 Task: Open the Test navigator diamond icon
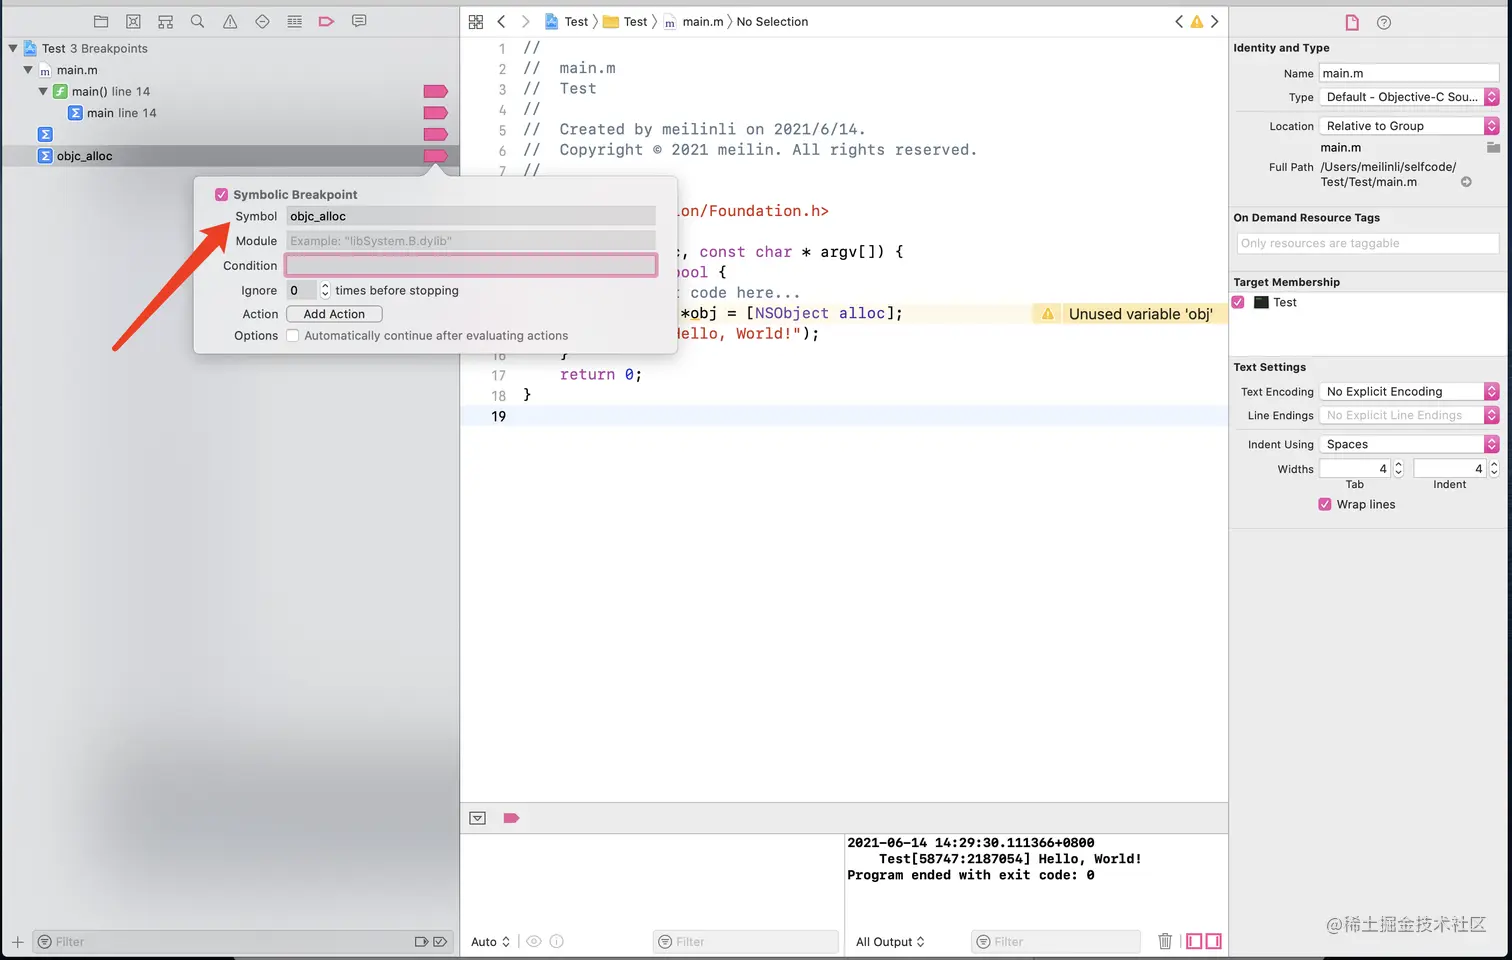coord(262,21)
